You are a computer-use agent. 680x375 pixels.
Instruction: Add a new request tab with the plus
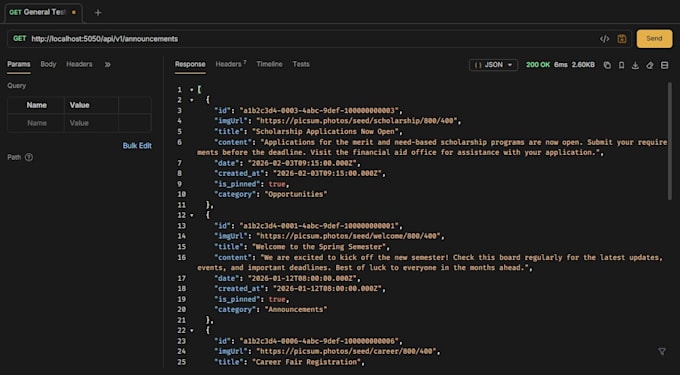98,13
